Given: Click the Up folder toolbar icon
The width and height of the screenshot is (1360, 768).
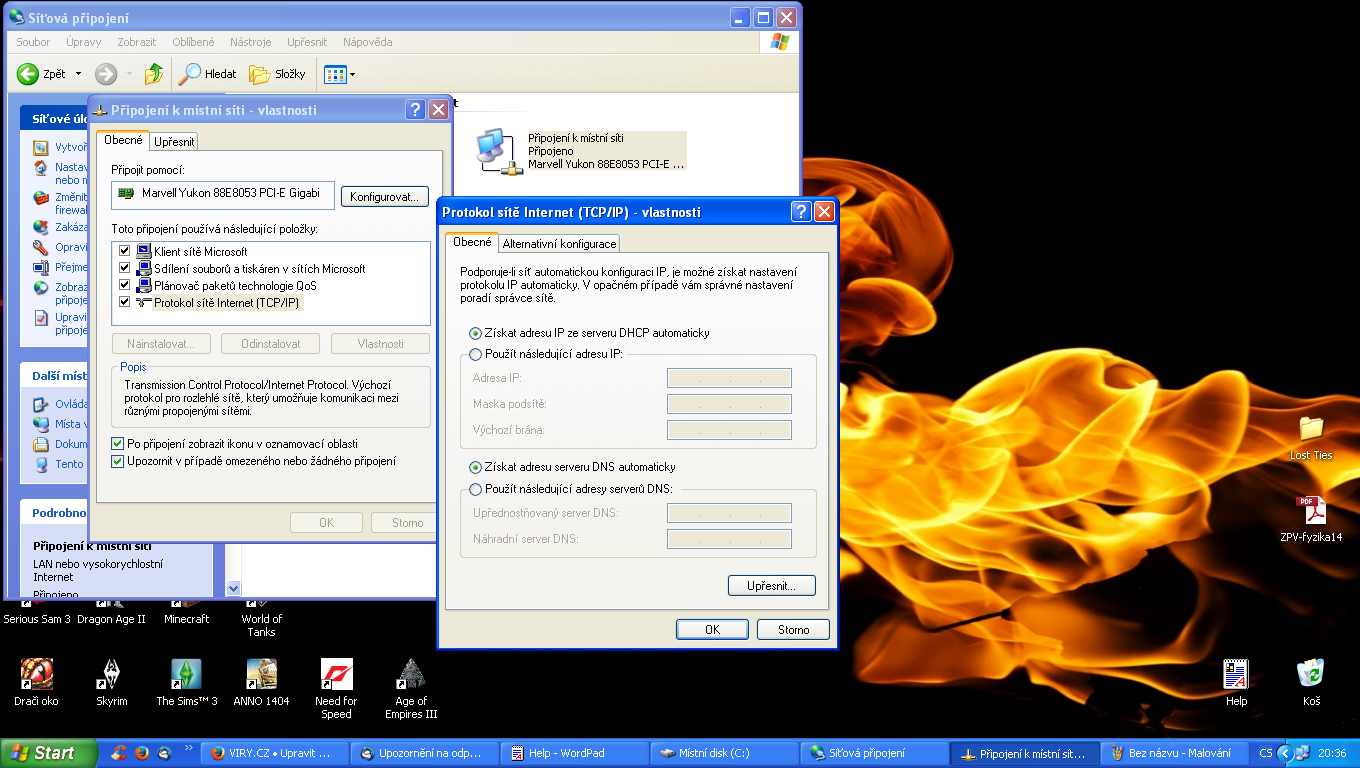Looking at the screenshot, I should (x=153, y=74).
